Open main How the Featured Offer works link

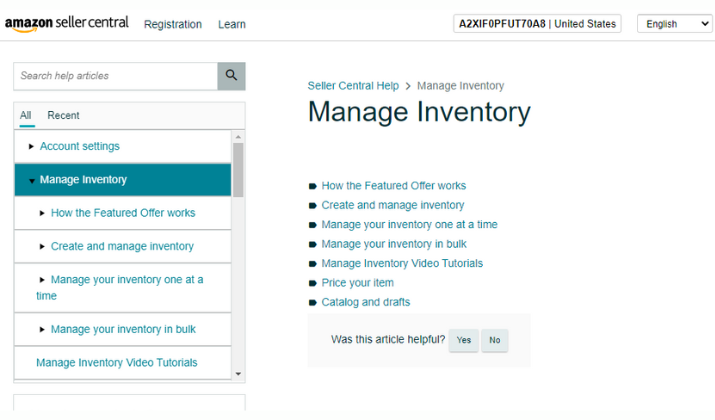point(394,186)
